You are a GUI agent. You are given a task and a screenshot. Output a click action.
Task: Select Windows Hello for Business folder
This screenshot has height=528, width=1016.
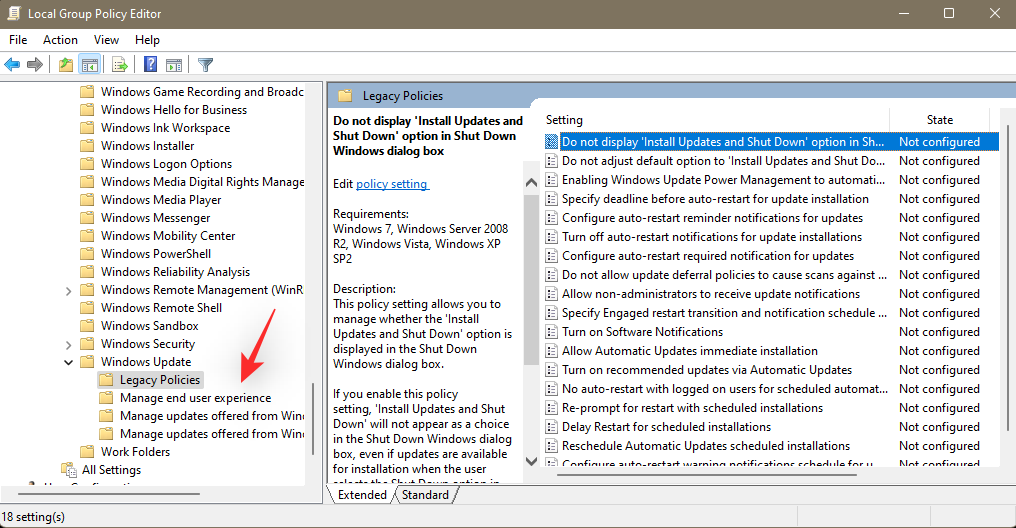[174, 110]
